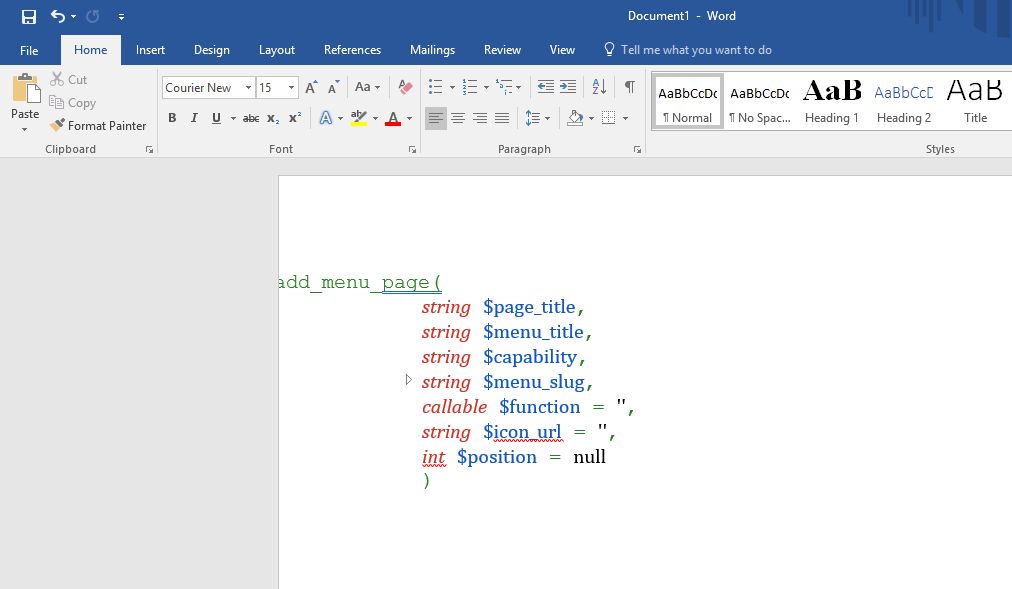The height and width of the screenshot is (589, 1012).
Task: Apply red font color
Action: tap(392, 118)
